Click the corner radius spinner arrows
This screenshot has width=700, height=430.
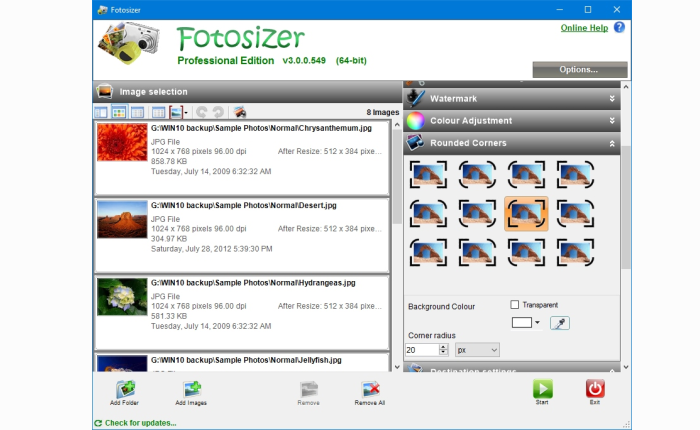[x=443, y=350]
